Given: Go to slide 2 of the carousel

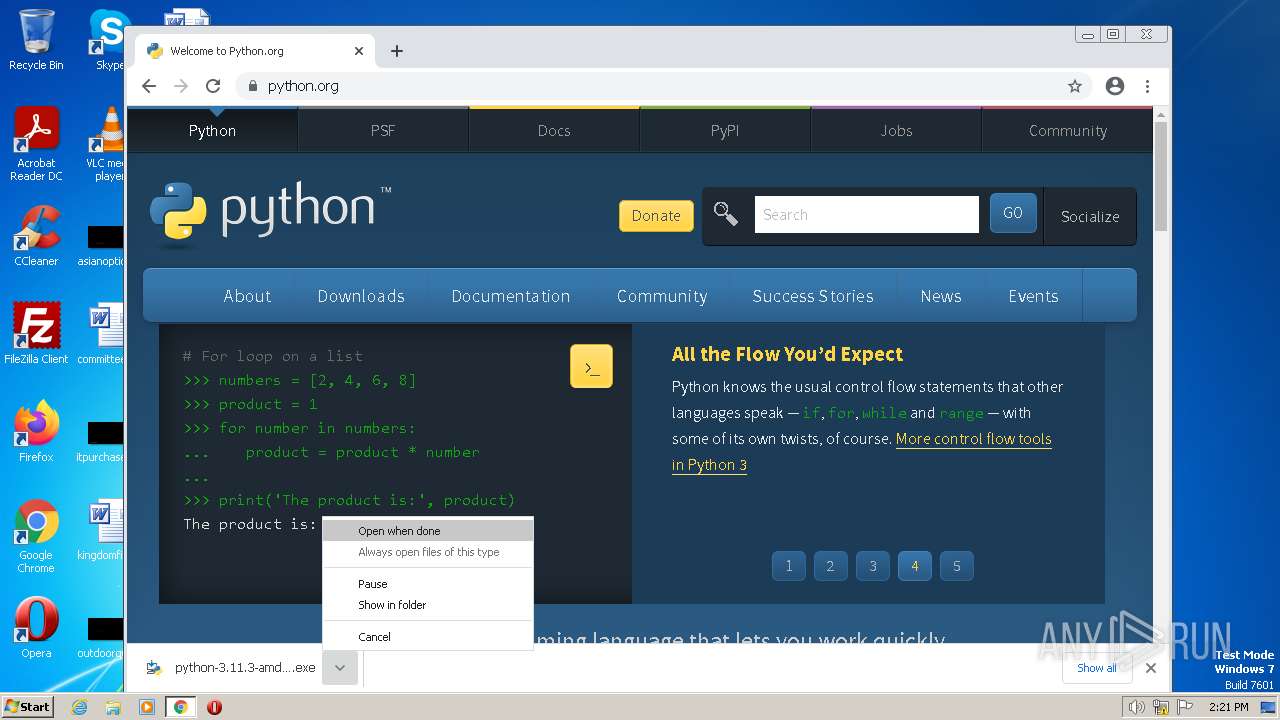Looking at the screenshot, I should (830, 566).
